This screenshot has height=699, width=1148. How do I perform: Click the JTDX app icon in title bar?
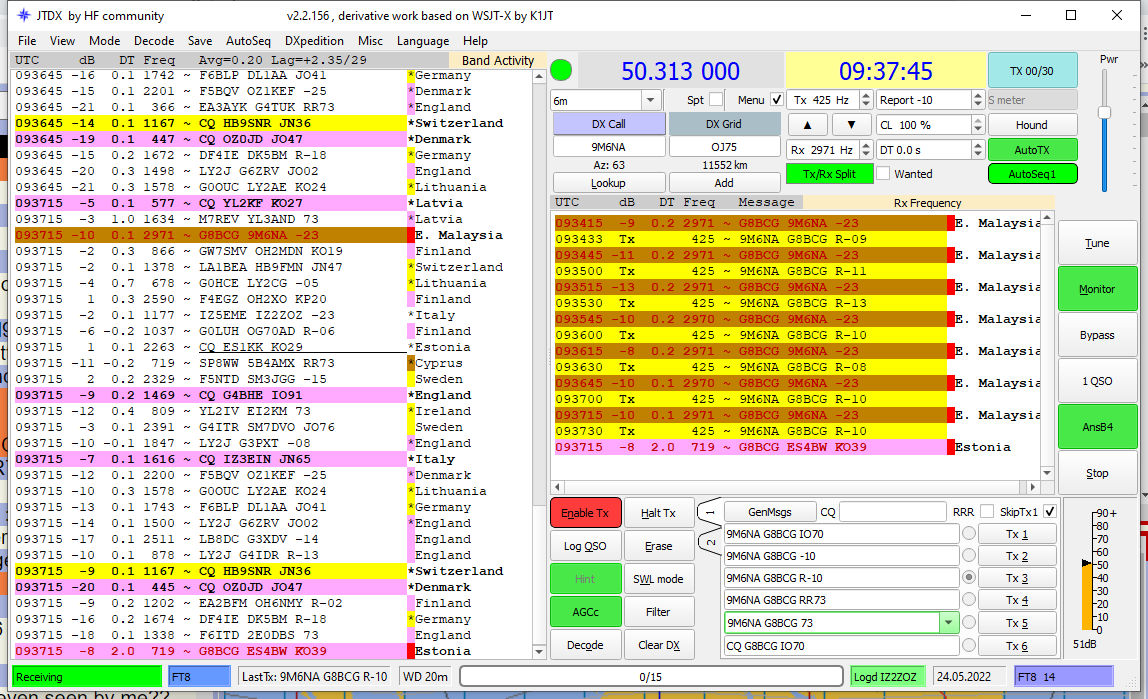pyautogui.click(x=23, y=15)
